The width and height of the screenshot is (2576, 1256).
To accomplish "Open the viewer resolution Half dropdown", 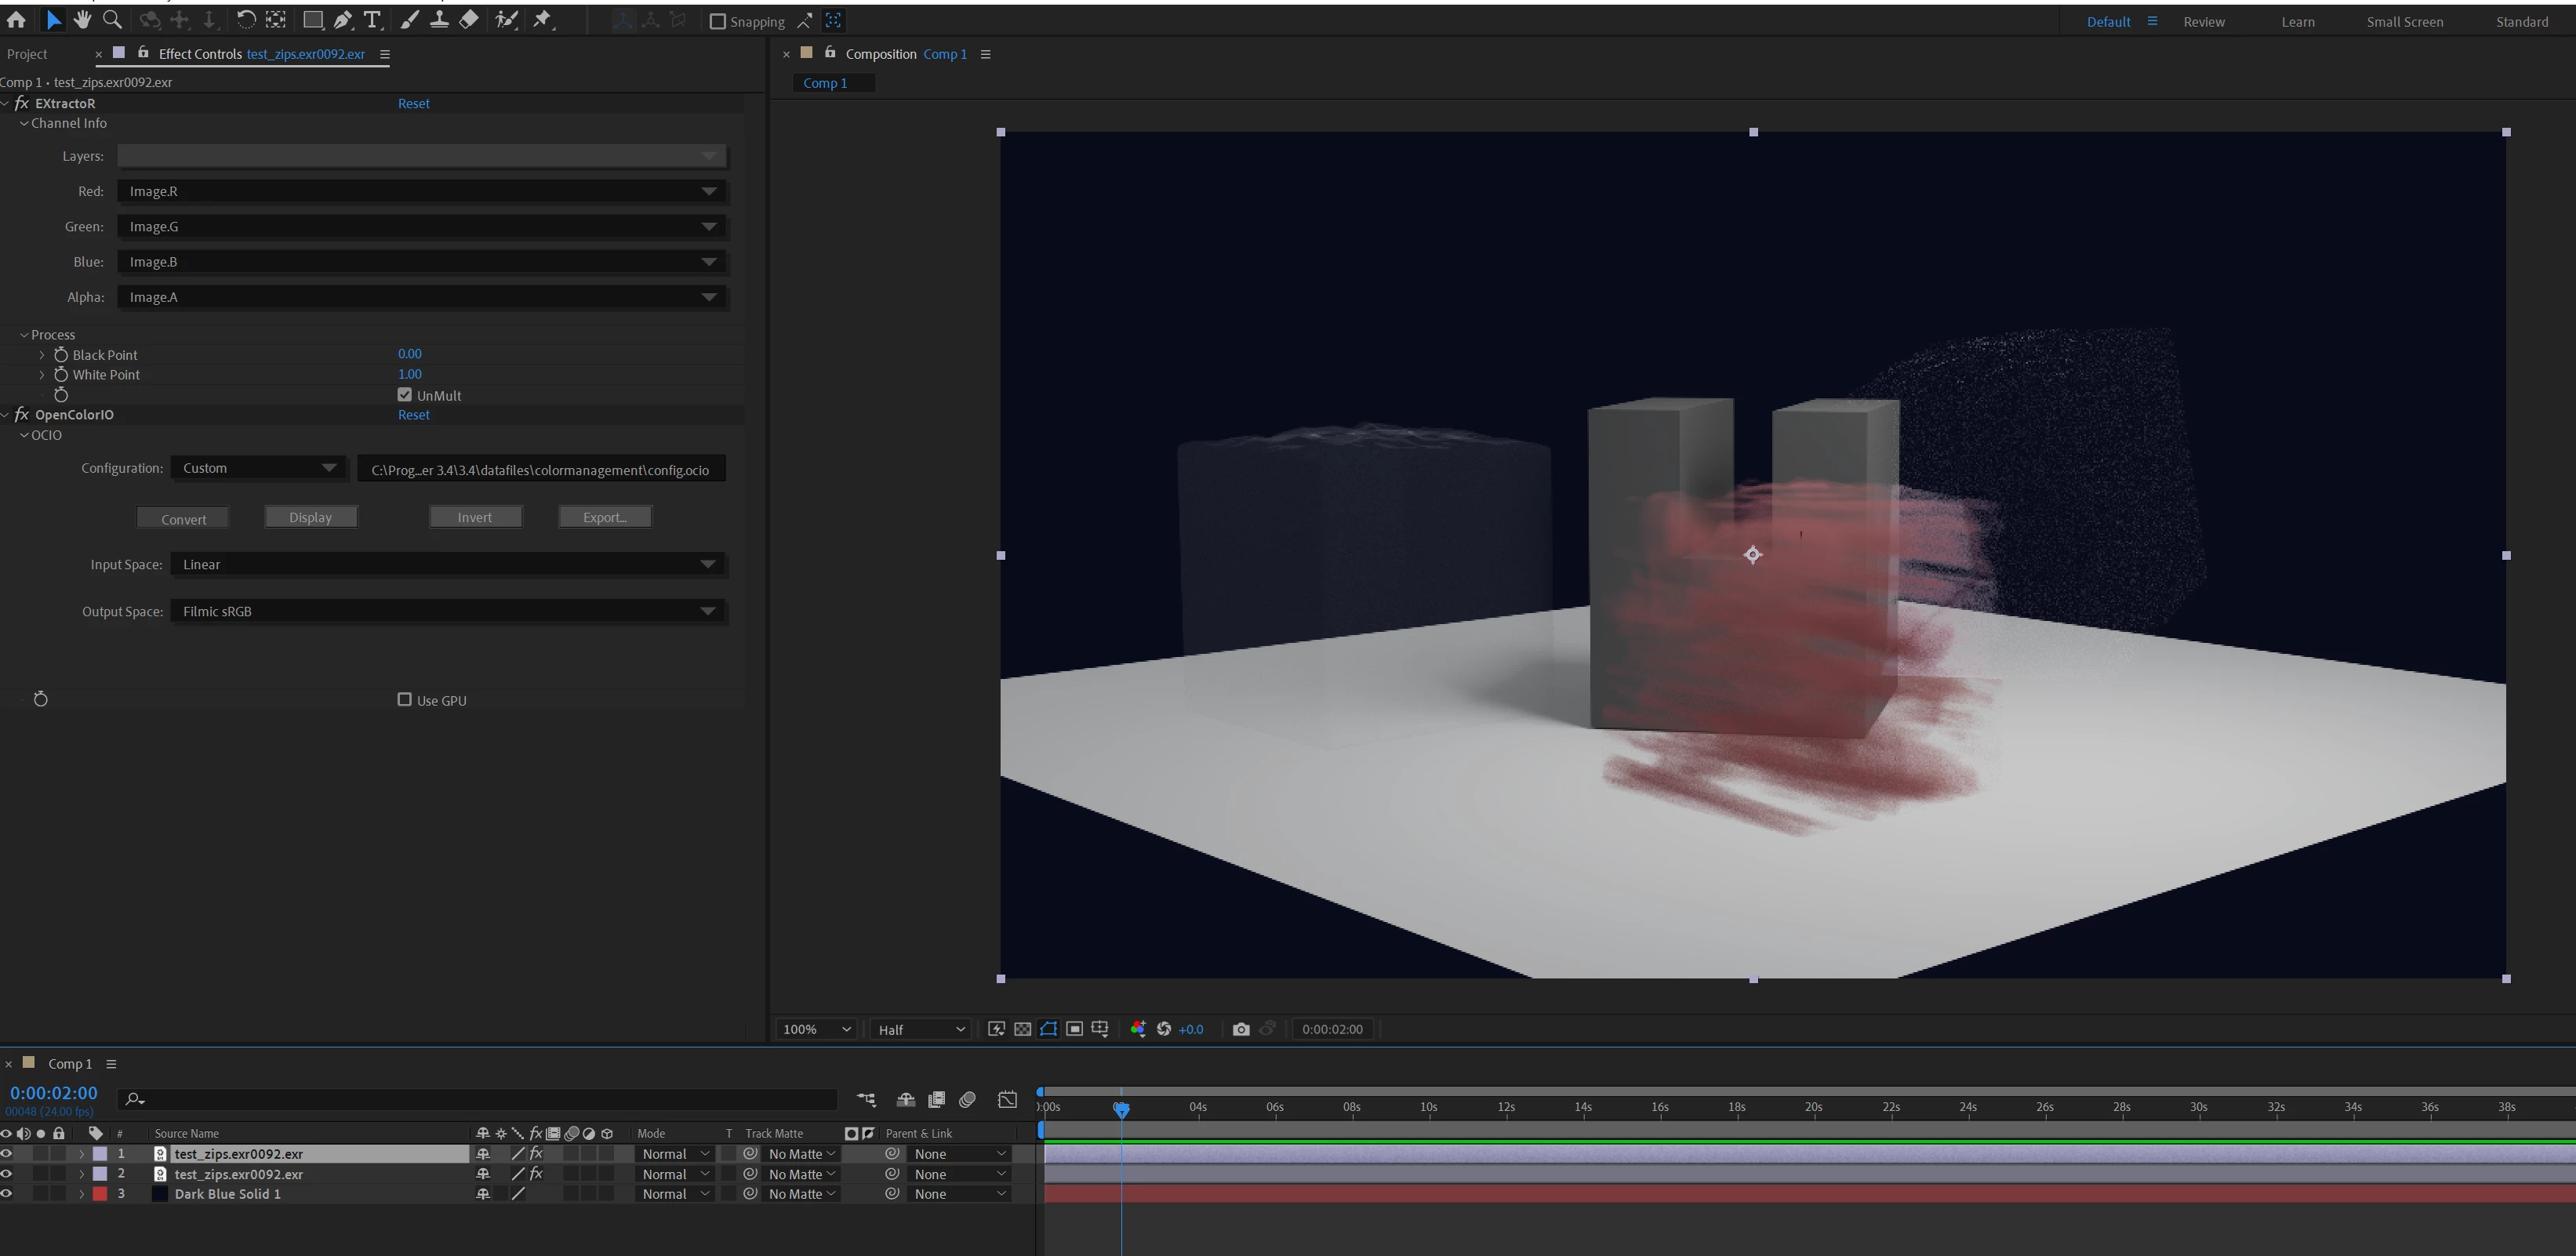I will 920,1029.
